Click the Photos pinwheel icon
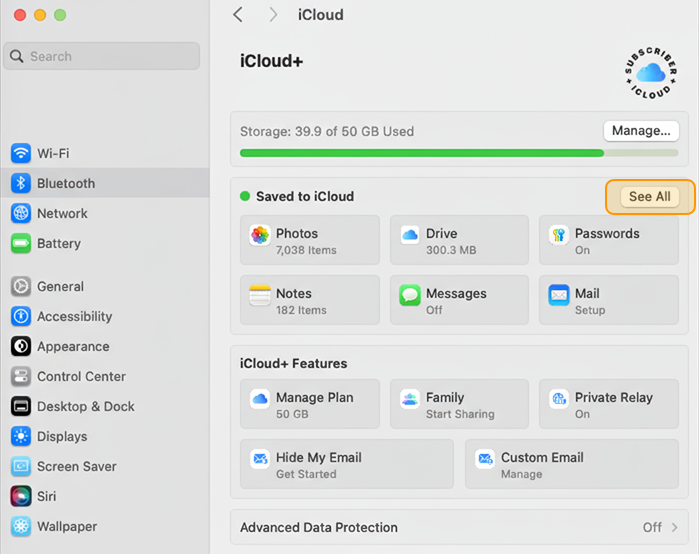The image size is (699, 554). point(259,235)
